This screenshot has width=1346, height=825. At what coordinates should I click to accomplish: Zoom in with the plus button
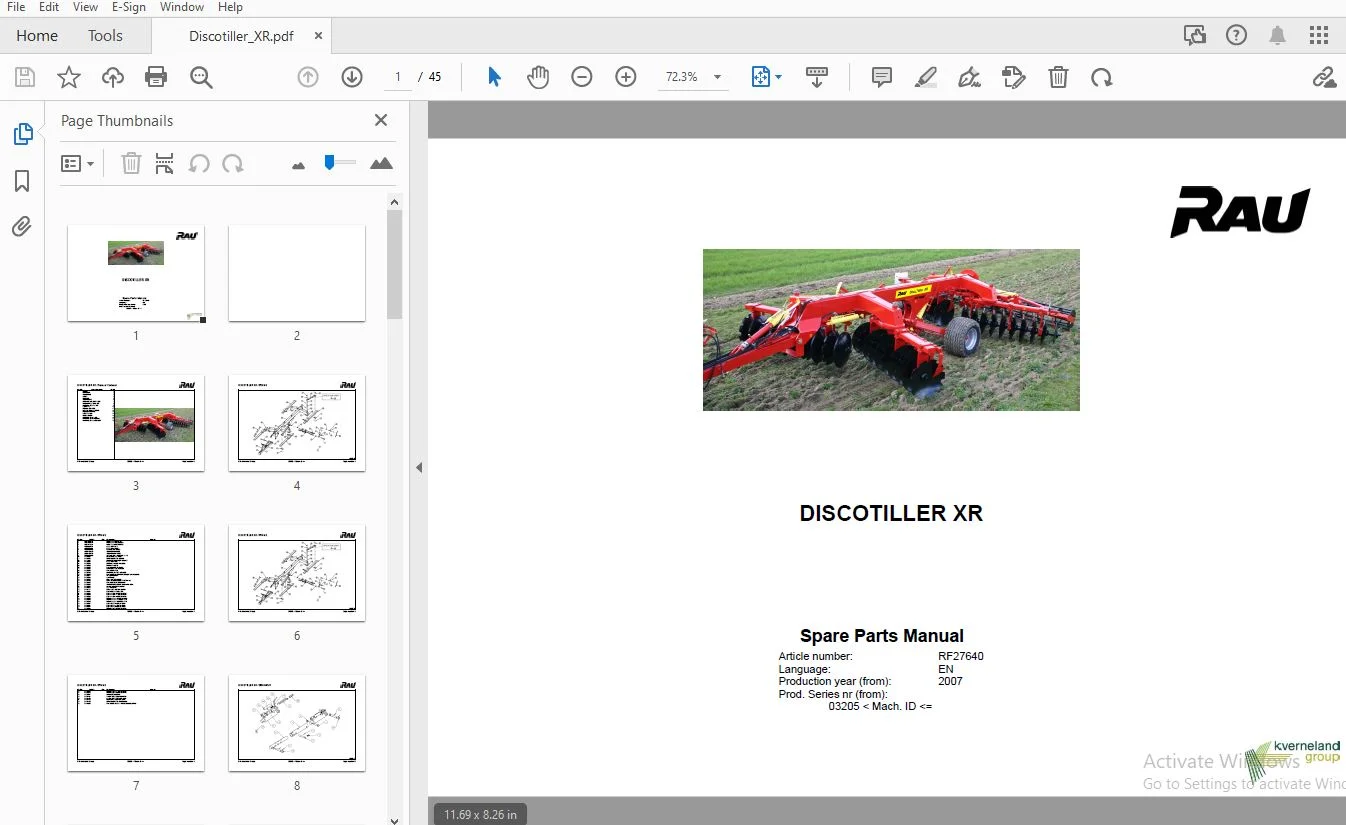tap(626, 77)
